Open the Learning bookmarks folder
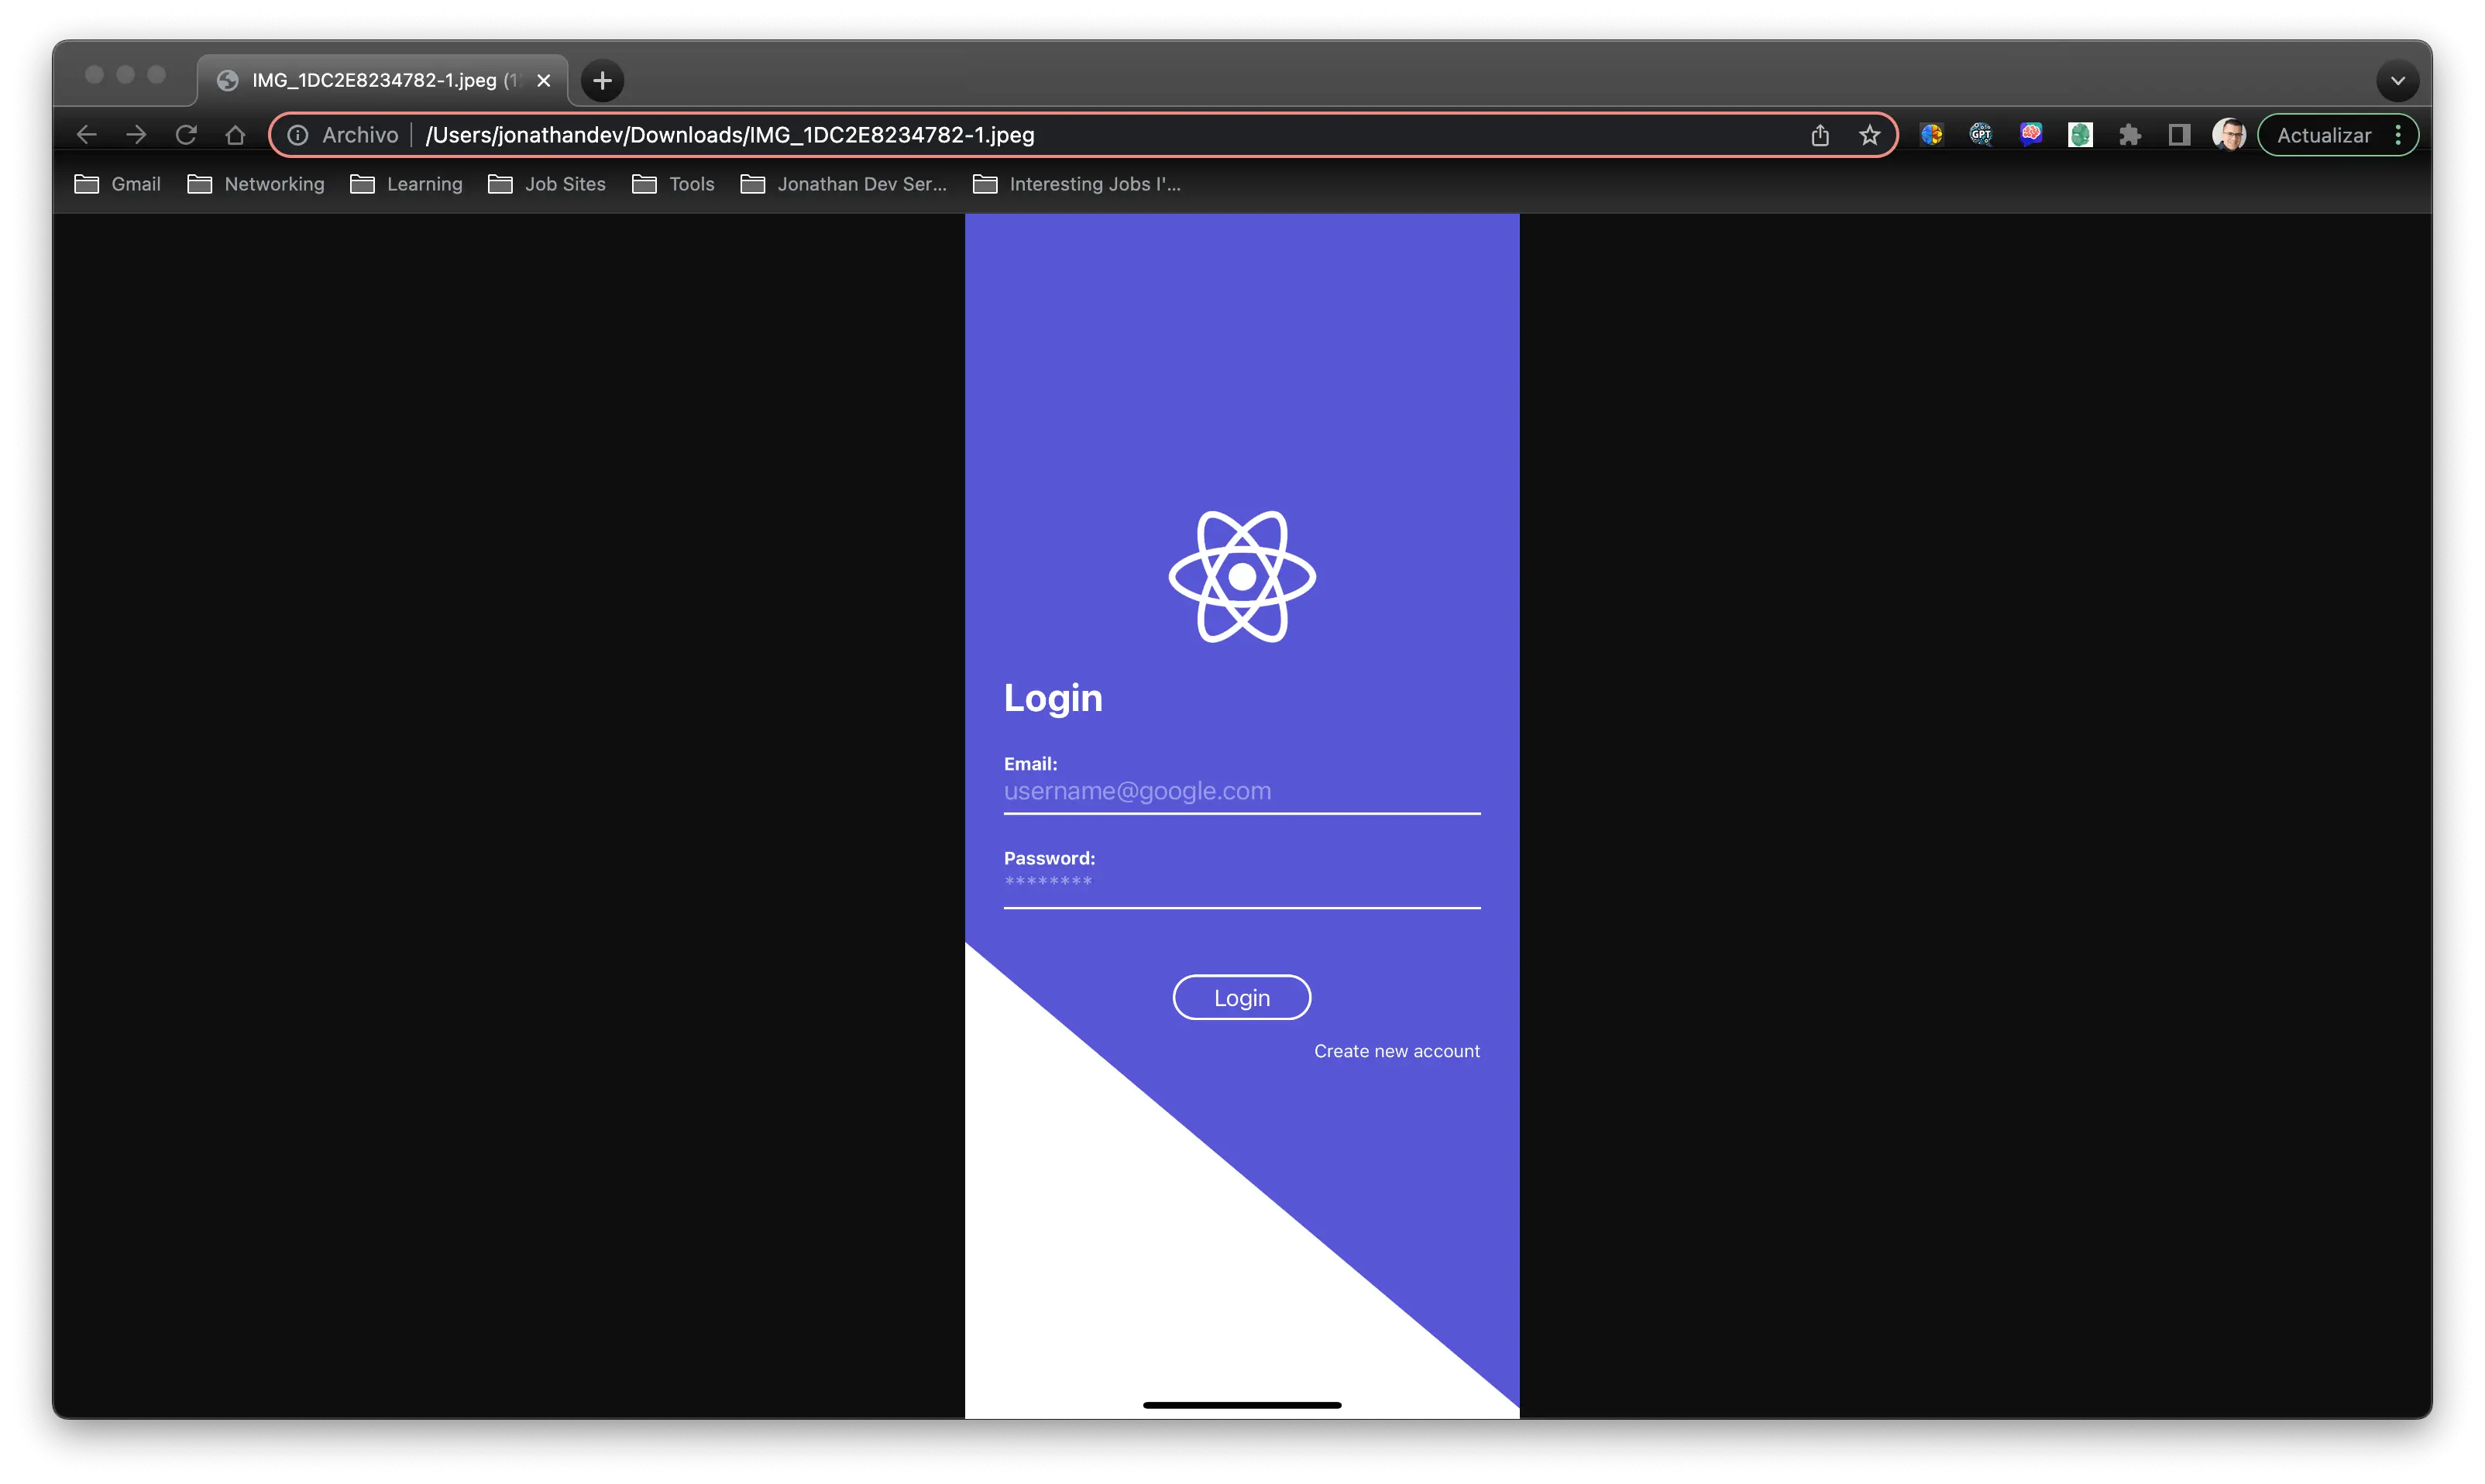 tap(406, 184)
